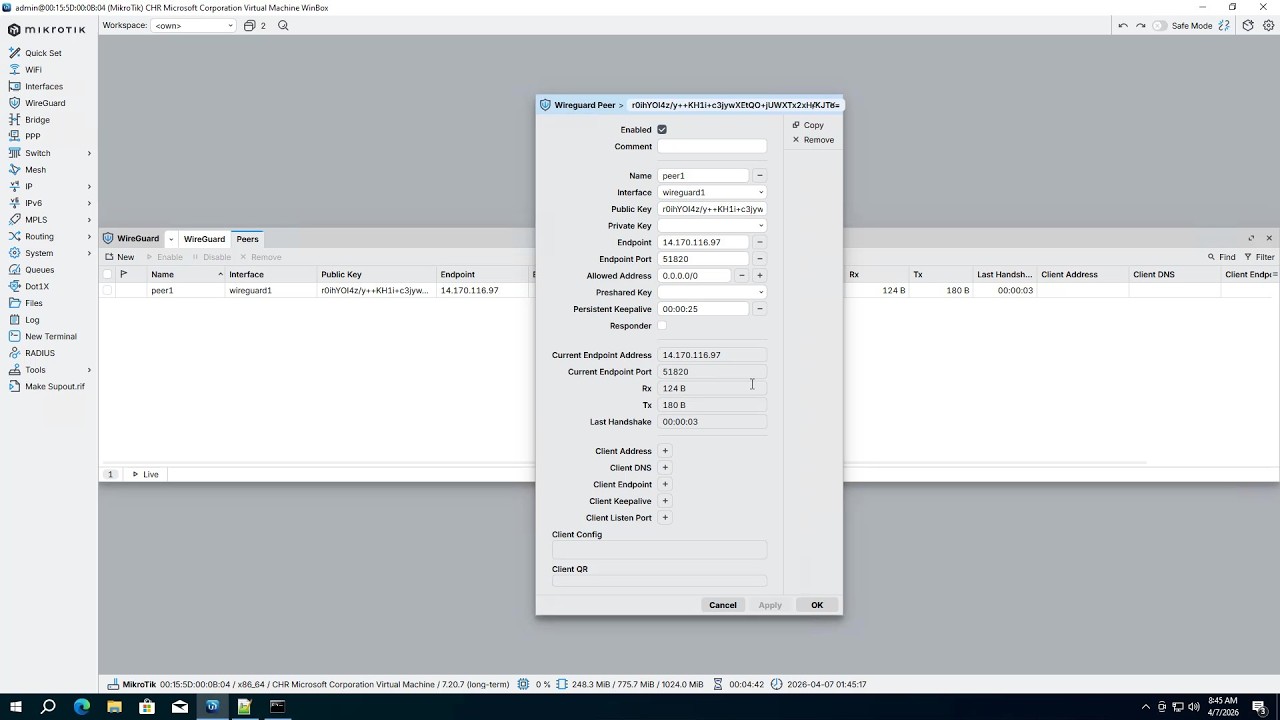This screenshot has height=720, width=1280.
Task: Open Interfaces in sidebar
Action: click(x=44, y=86)
